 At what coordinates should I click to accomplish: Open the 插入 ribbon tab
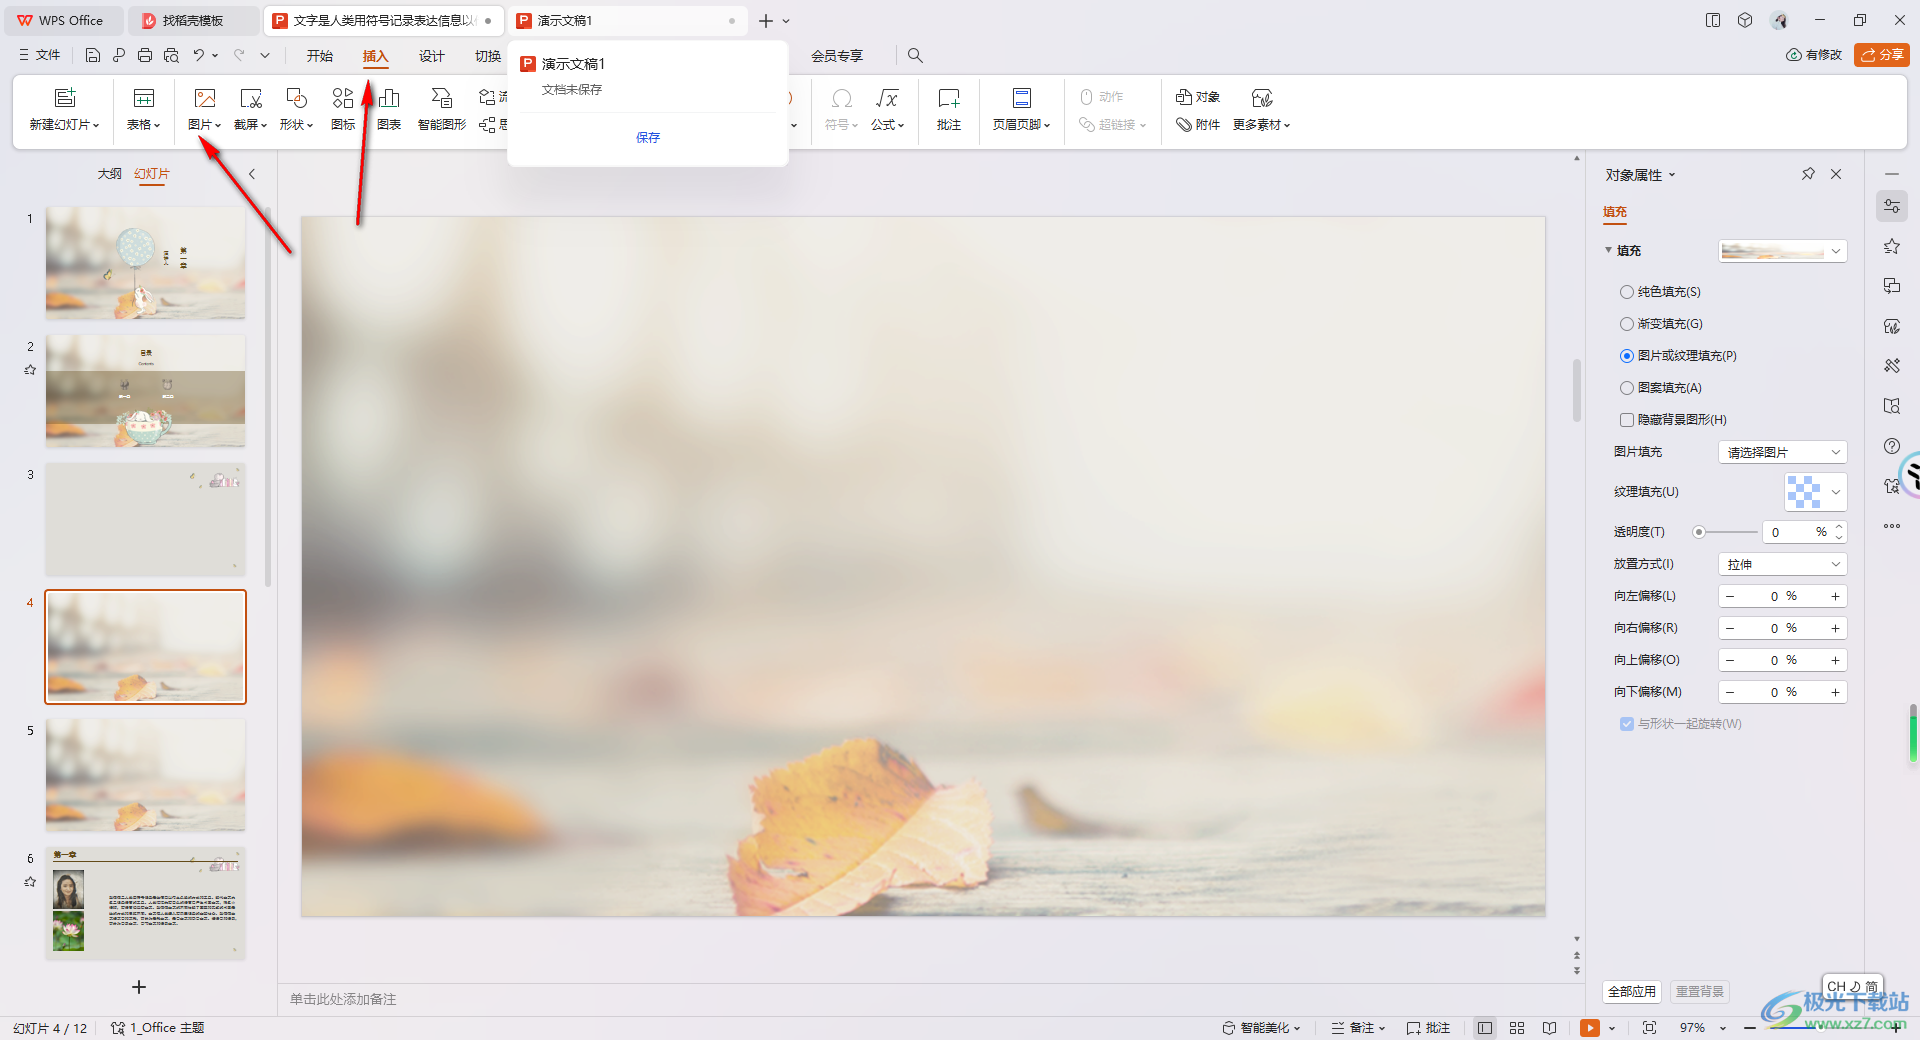(x=376, y=56)
